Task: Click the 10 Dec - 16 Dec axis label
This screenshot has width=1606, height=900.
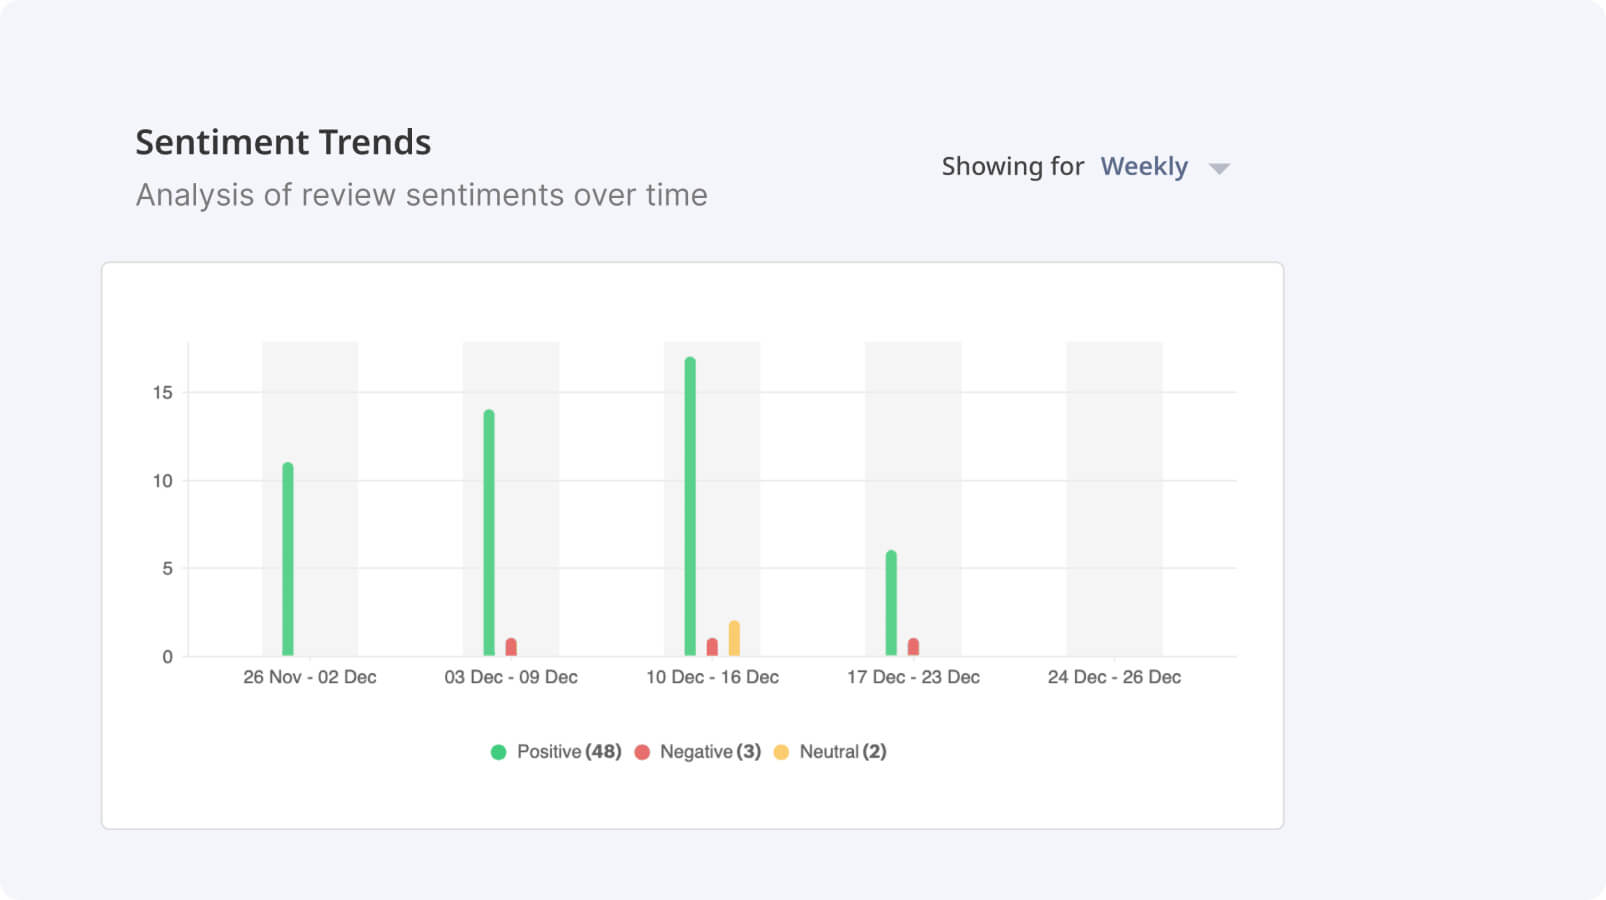Action: click(x=712, y=677)
